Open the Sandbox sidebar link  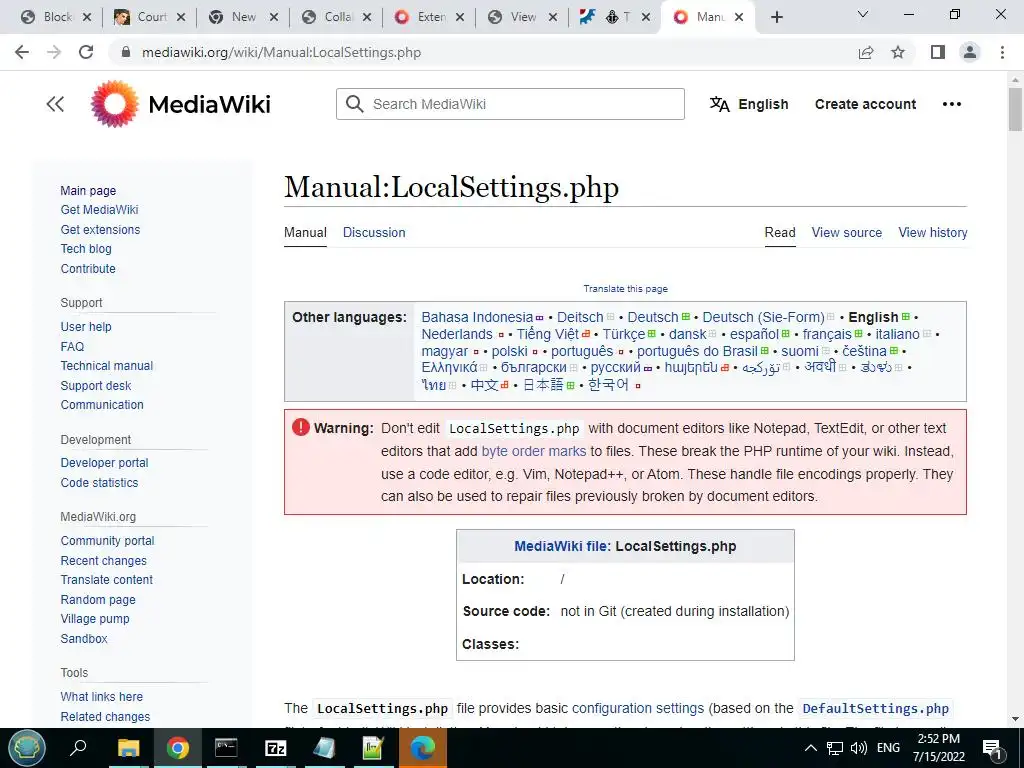(84, 639)
